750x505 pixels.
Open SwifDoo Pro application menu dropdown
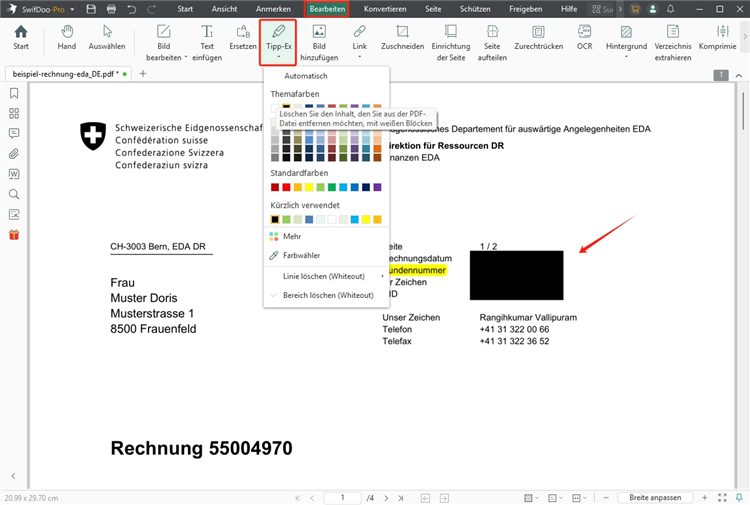[x=72, y=10]
